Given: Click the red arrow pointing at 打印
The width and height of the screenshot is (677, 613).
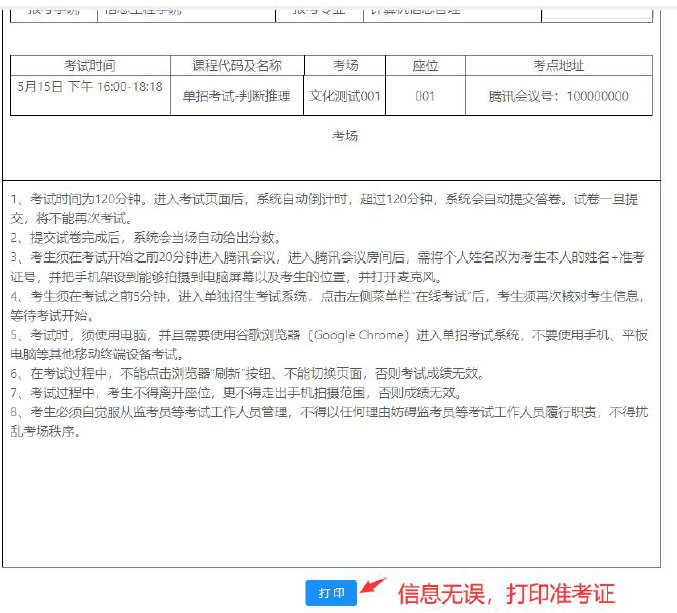Looking at the screenshot, I should [373, 587].
